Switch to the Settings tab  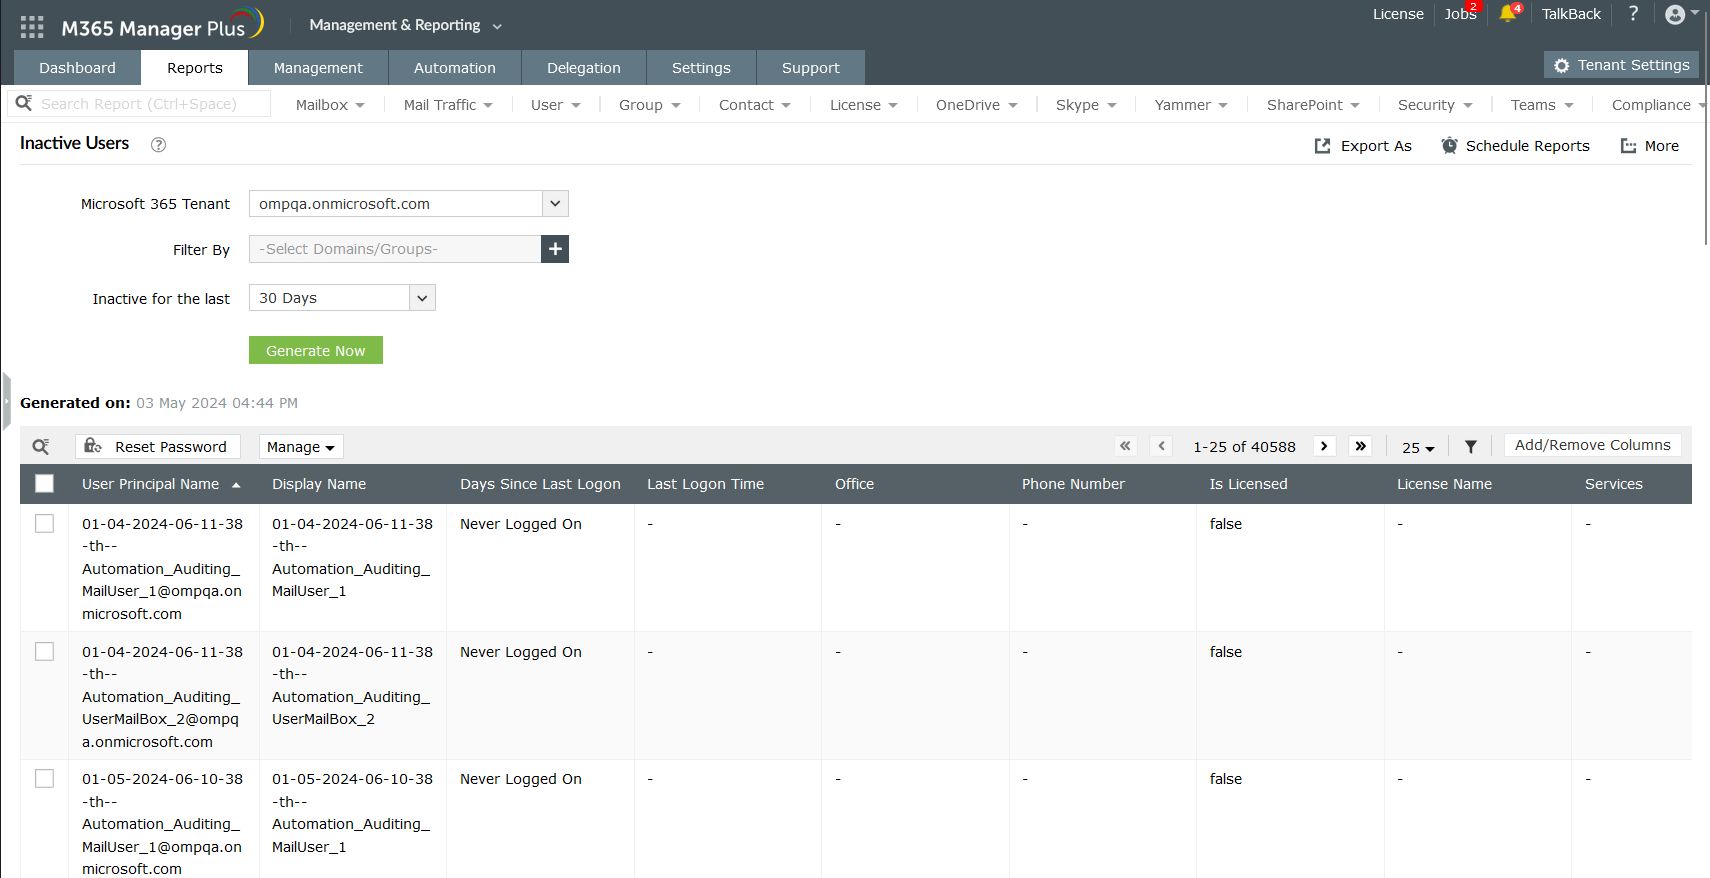click(701, 68)
